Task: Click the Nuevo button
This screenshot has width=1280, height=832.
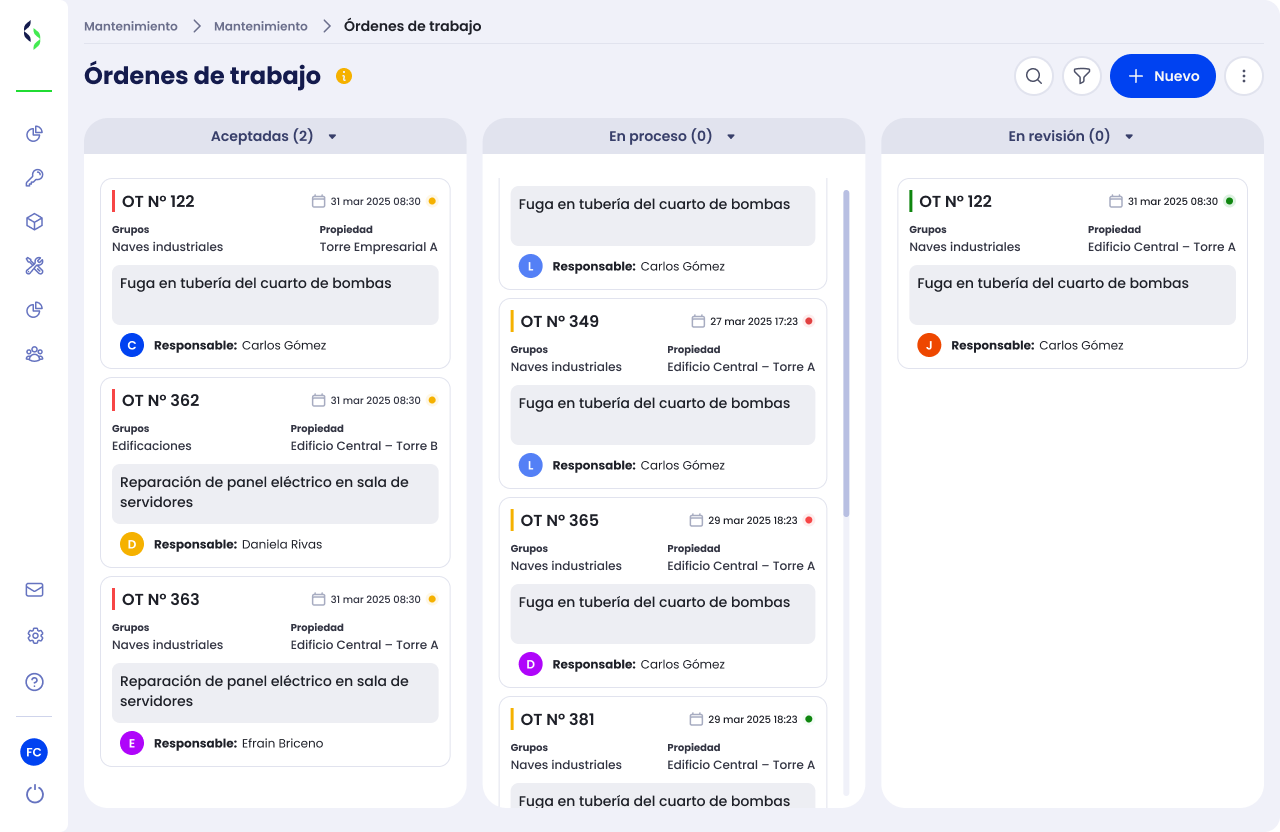Action: pyautogui.click(x=1163, y=76)
